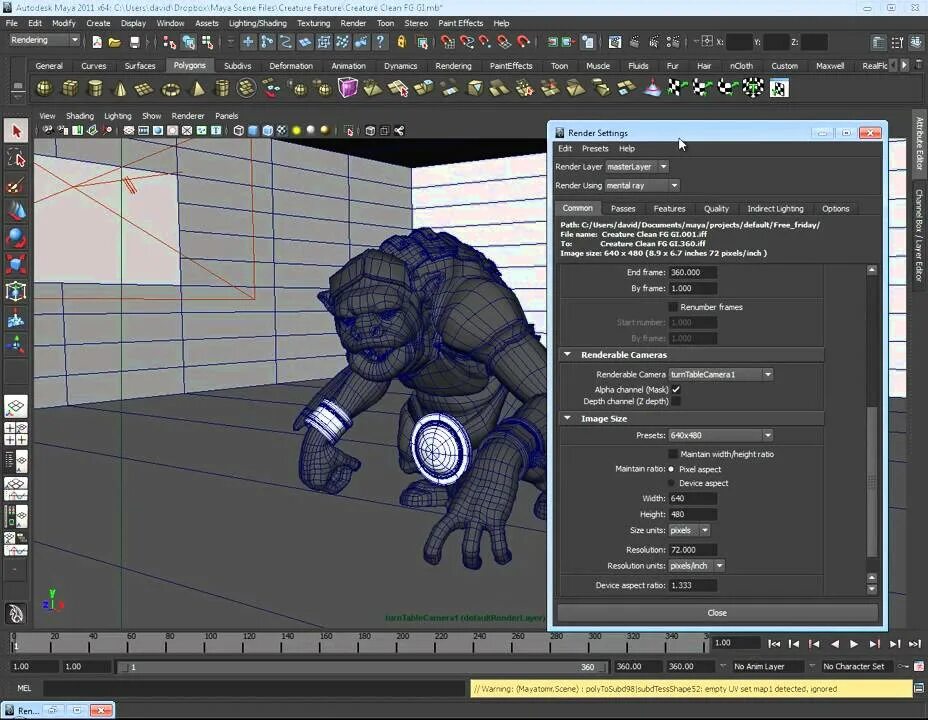Switch to Passes tab
The height and width of the screenshot is (720, 928).
pyautogui.click(x=623, y=208)
